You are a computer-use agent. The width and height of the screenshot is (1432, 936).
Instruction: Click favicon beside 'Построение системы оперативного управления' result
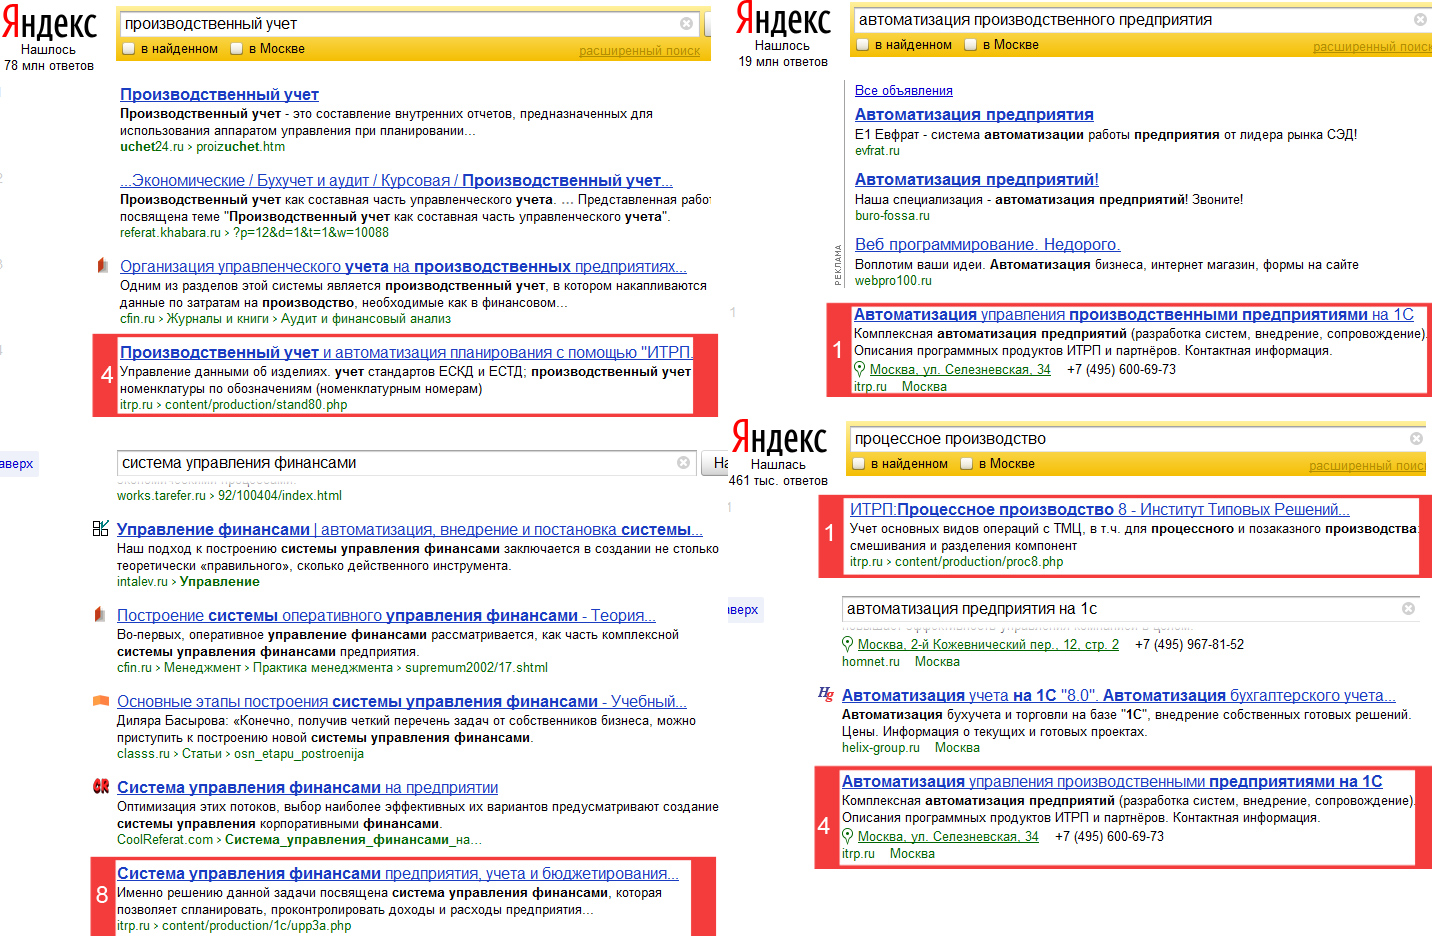point(99,615)
